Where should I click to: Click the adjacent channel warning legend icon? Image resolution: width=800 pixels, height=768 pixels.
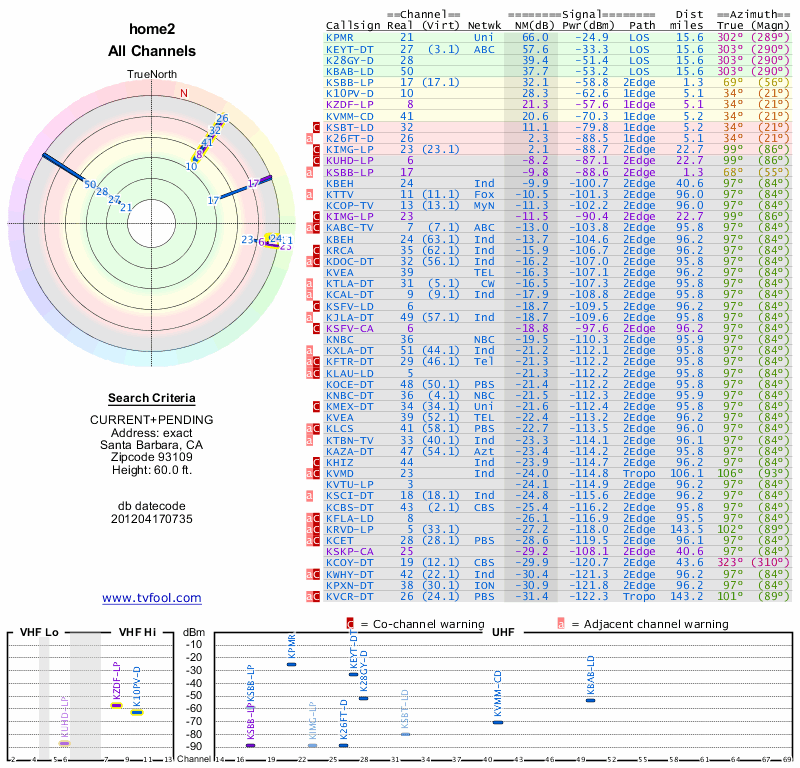pyautogui.click(x=561, y=624)
